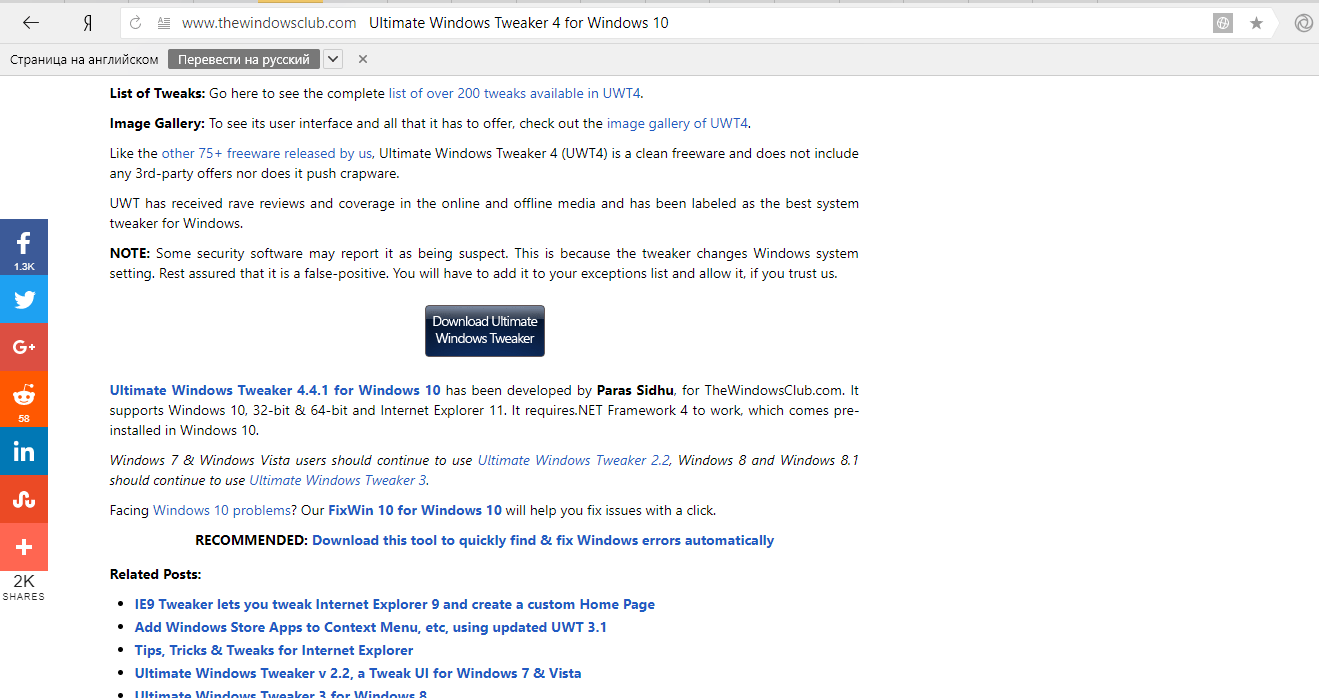Share the page on Facebook

pyautogui.click(x=24, y=247)
